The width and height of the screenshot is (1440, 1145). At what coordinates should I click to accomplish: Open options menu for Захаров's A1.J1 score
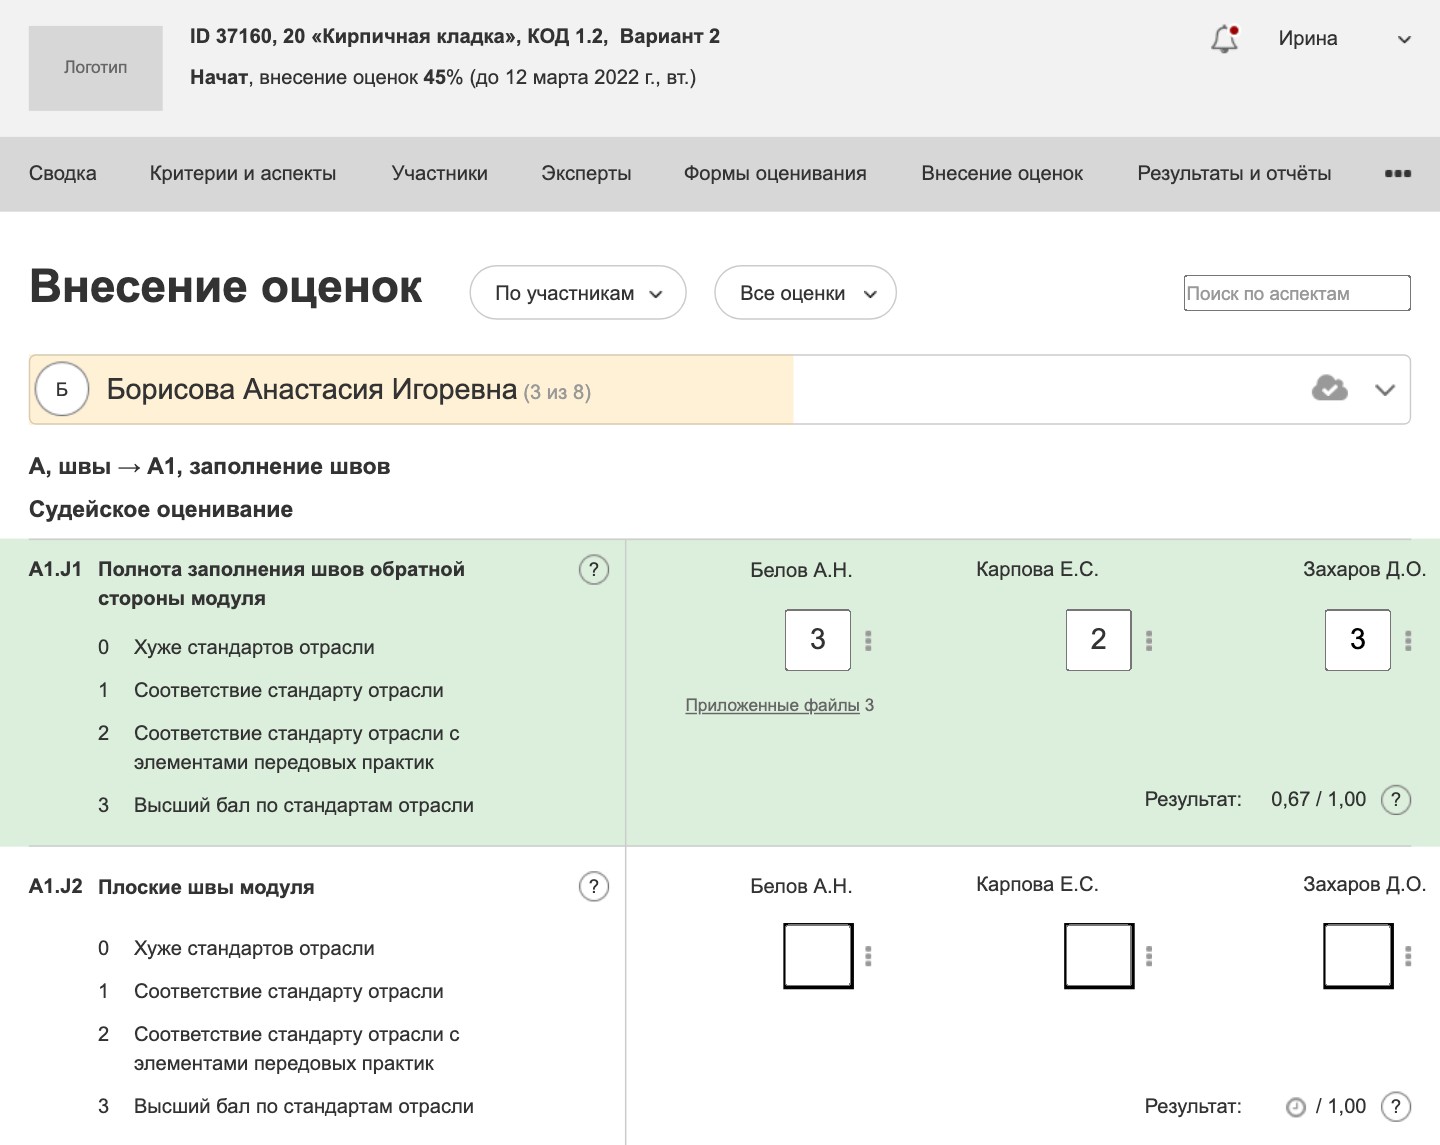(1408, 640)
